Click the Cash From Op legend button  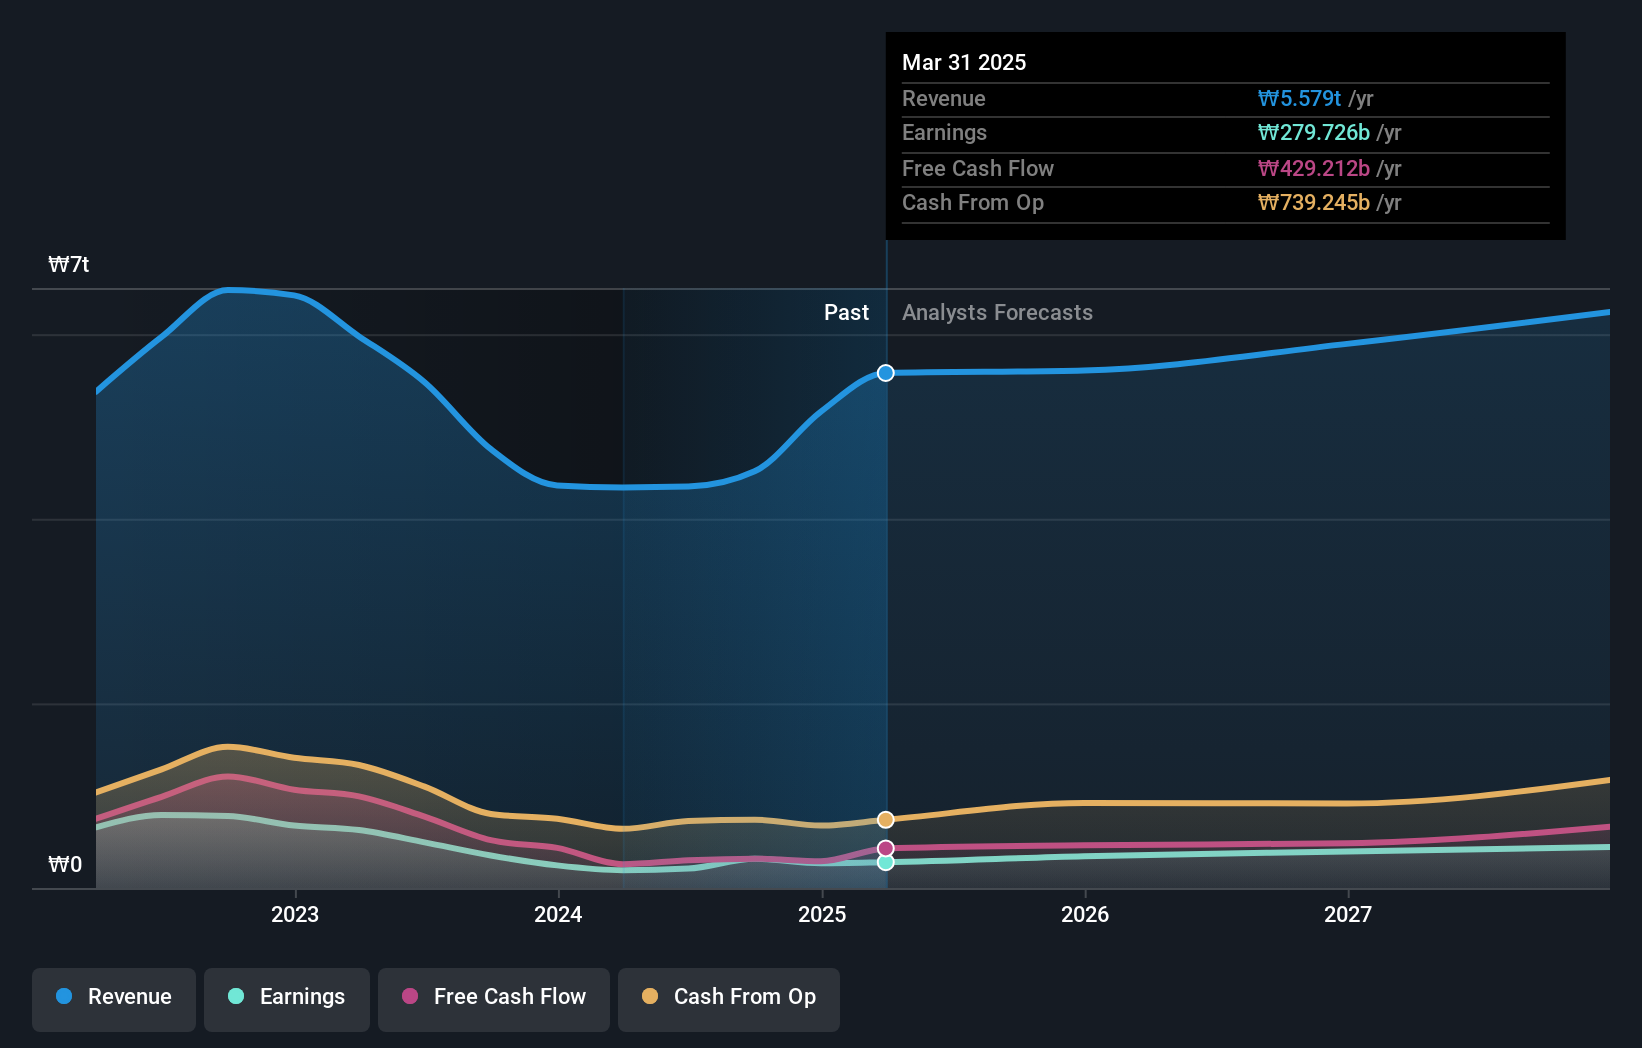tap(728, 999)
